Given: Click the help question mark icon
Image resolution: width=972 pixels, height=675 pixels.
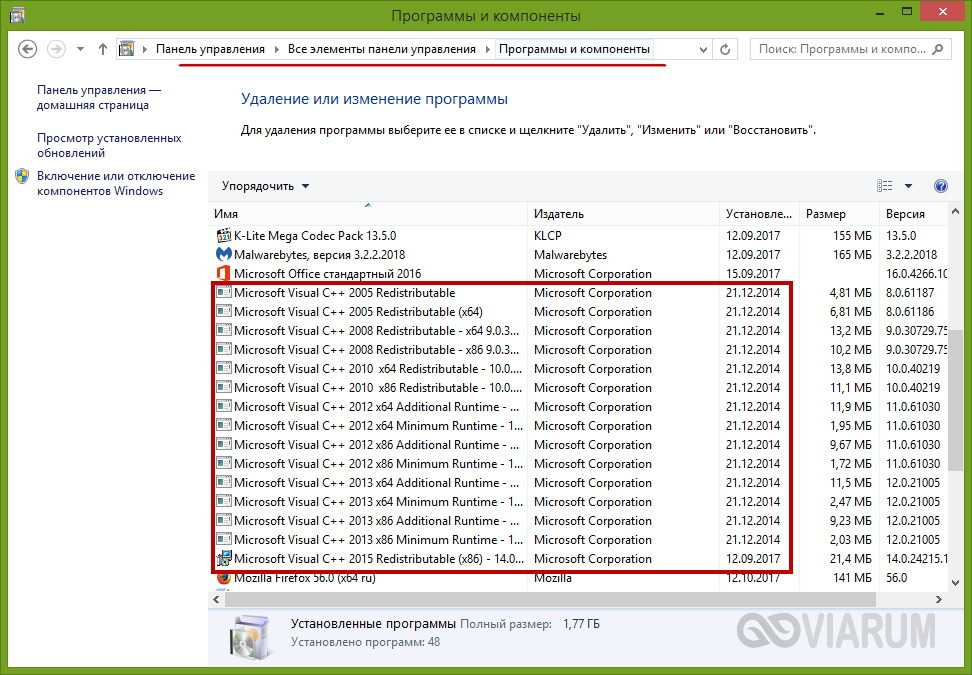Looking at the screenshot, I should (x=940, y=186).
